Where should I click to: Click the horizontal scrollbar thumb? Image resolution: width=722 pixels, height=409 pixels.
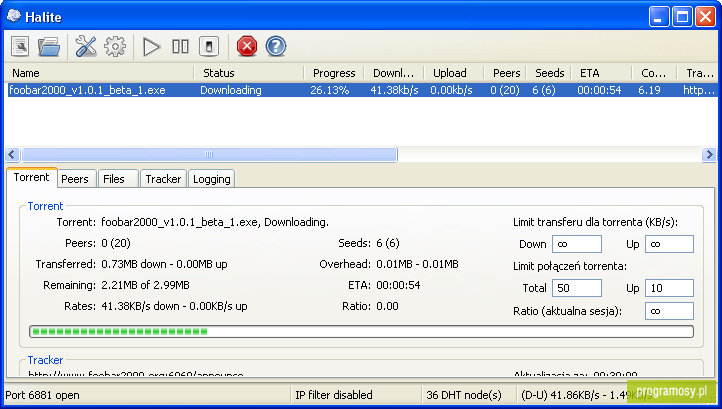[x=209, y=154]
